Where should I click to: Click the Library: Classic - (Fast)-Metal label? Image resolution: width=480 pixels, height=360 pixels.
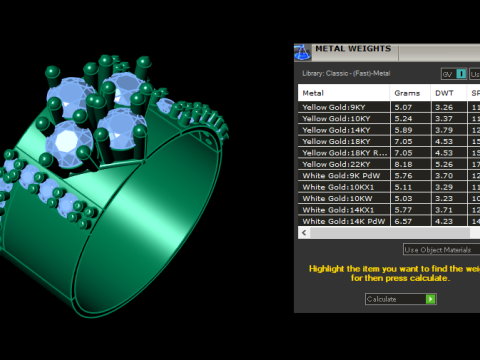[346, 73]
